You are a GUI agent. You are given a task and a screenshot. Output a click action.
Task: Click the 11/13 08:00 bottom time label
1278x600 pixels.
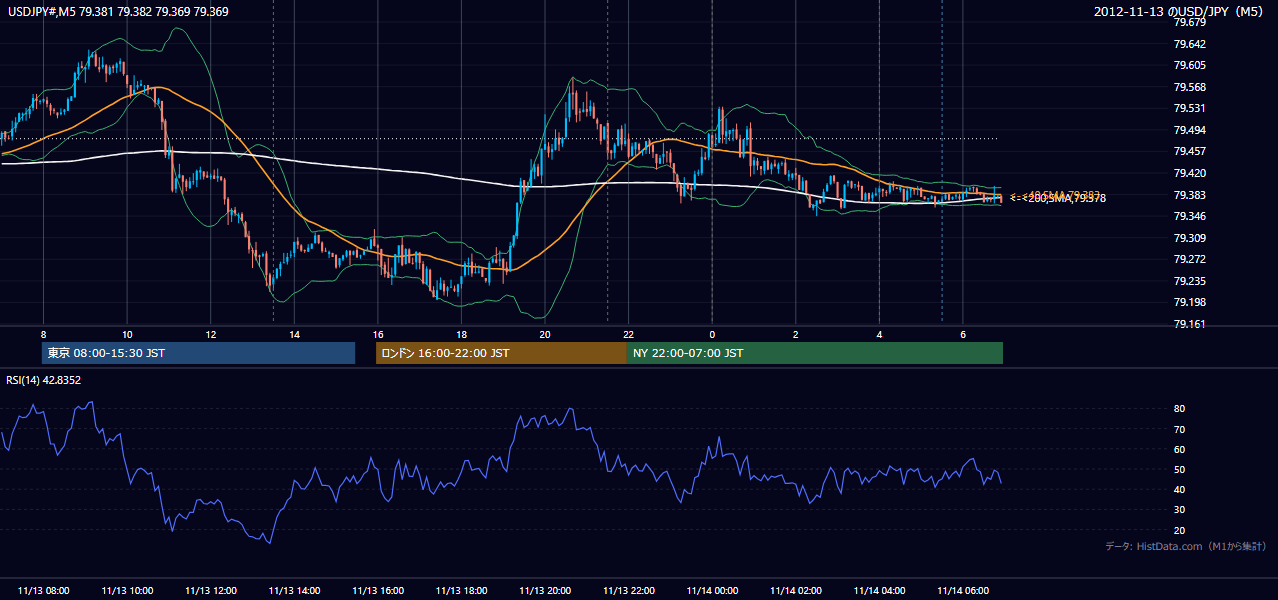pyautogui.click(x=43, y=591)
